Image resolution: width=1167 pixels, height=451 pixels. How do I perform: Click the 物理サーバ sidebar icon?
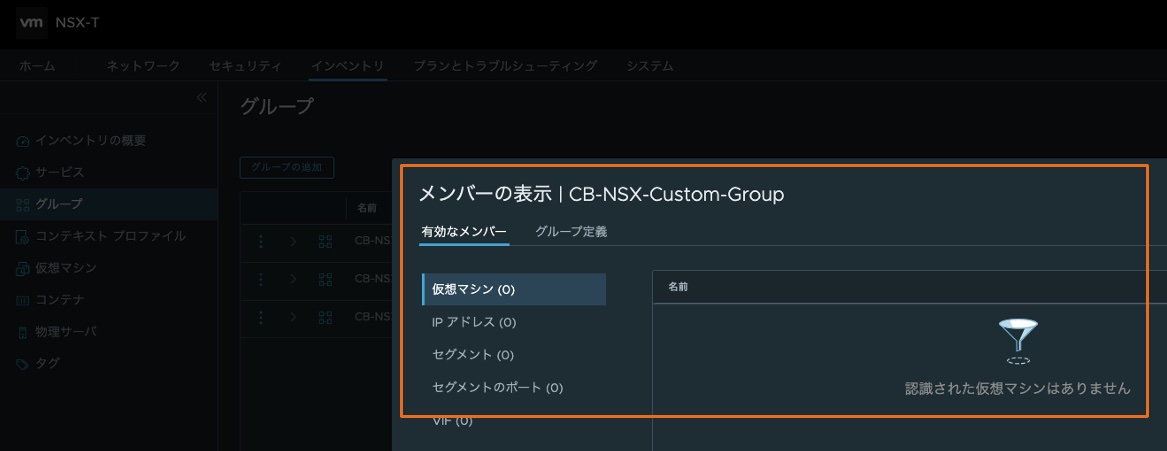click(x=22, y=332)
